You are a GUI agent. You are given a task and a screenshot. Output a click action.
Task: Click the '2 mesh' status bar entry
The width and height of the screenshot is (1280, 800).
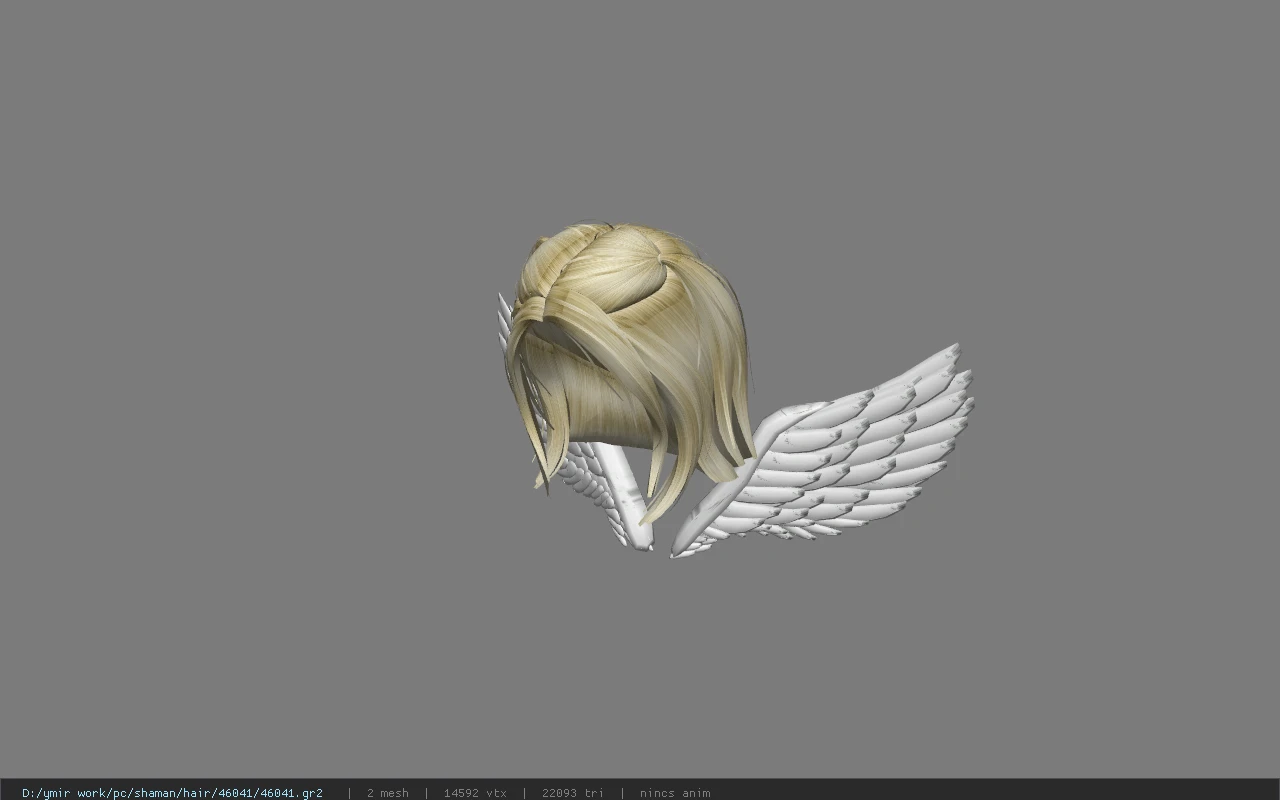point(387,793)
